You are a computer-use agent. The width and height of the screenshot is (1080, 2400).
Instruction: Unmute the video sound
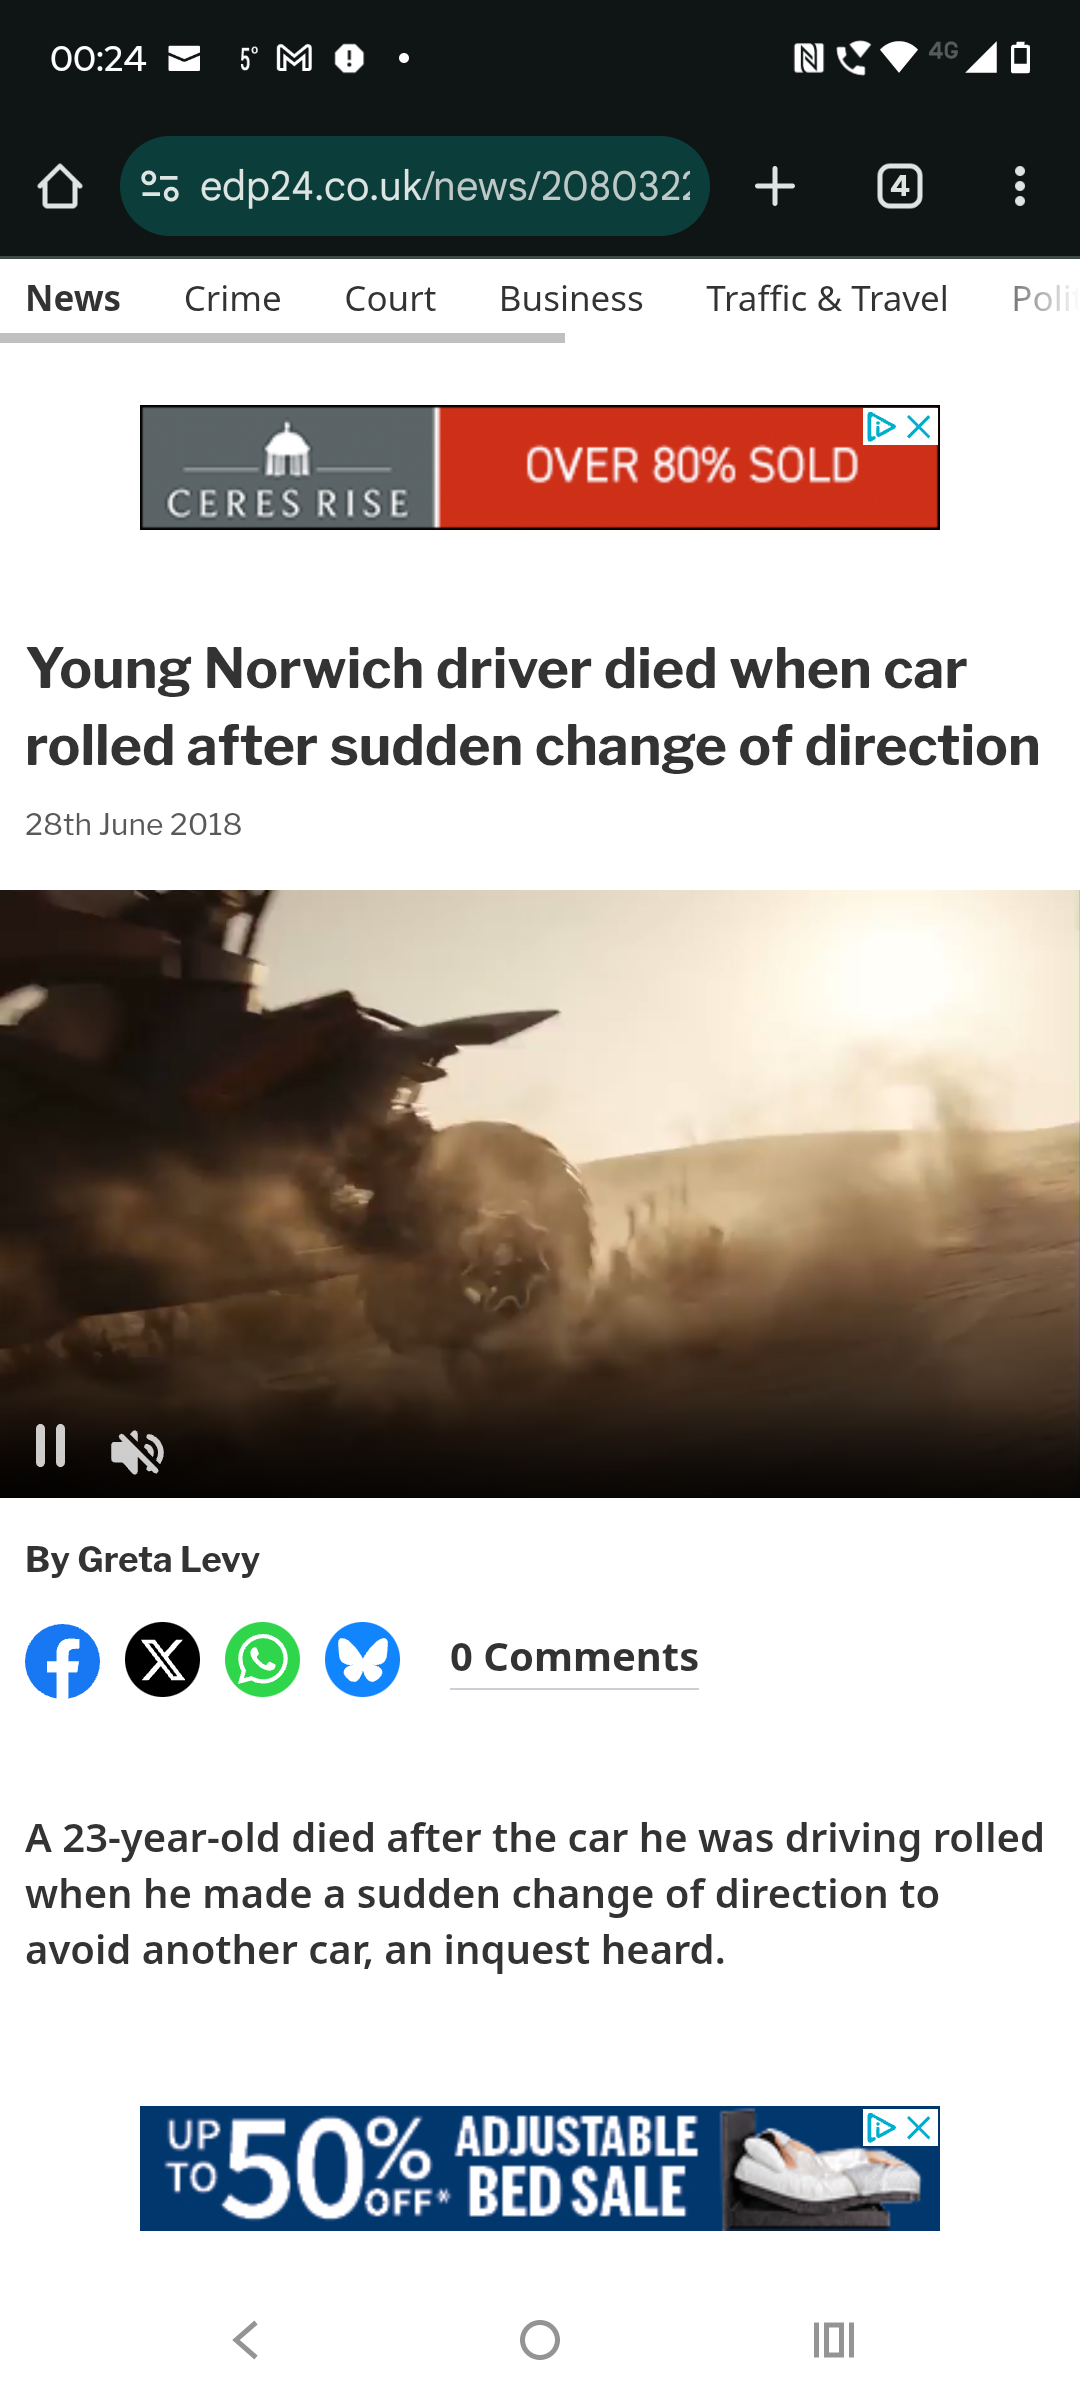137,1452
